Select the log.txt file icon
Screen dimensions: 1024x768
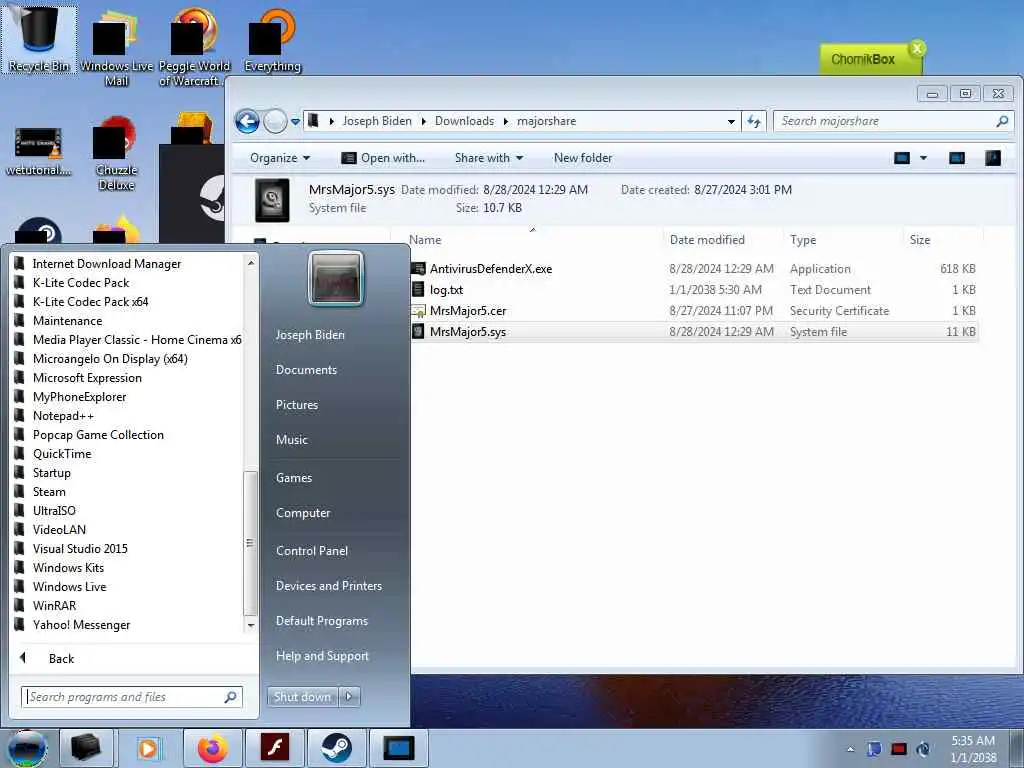pos(418,289)
